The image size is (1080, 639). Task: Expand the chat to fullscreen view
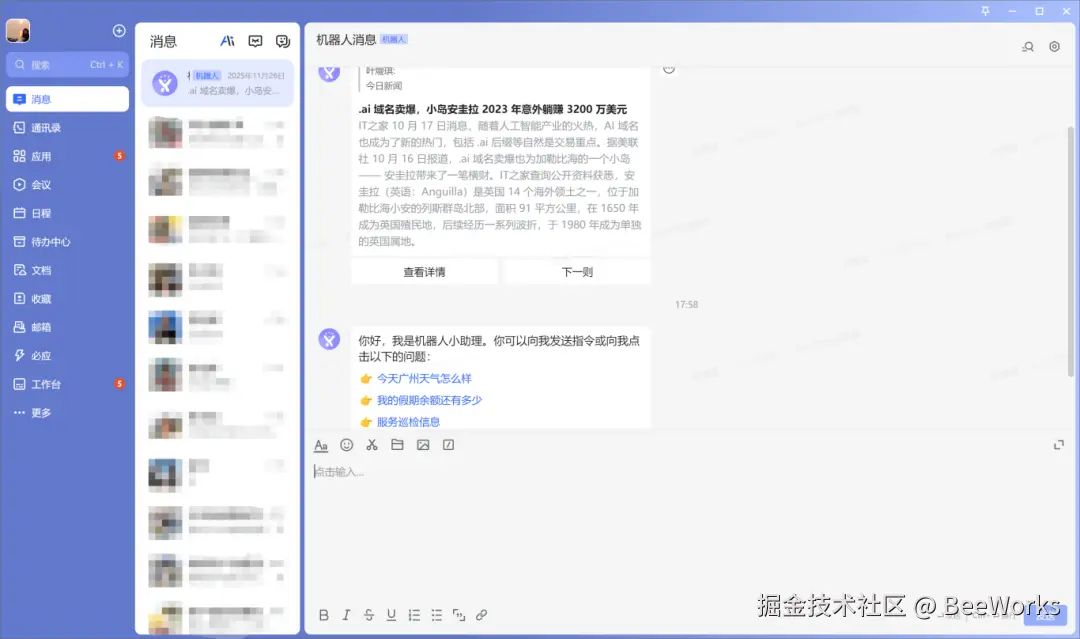coord(1059,443)
